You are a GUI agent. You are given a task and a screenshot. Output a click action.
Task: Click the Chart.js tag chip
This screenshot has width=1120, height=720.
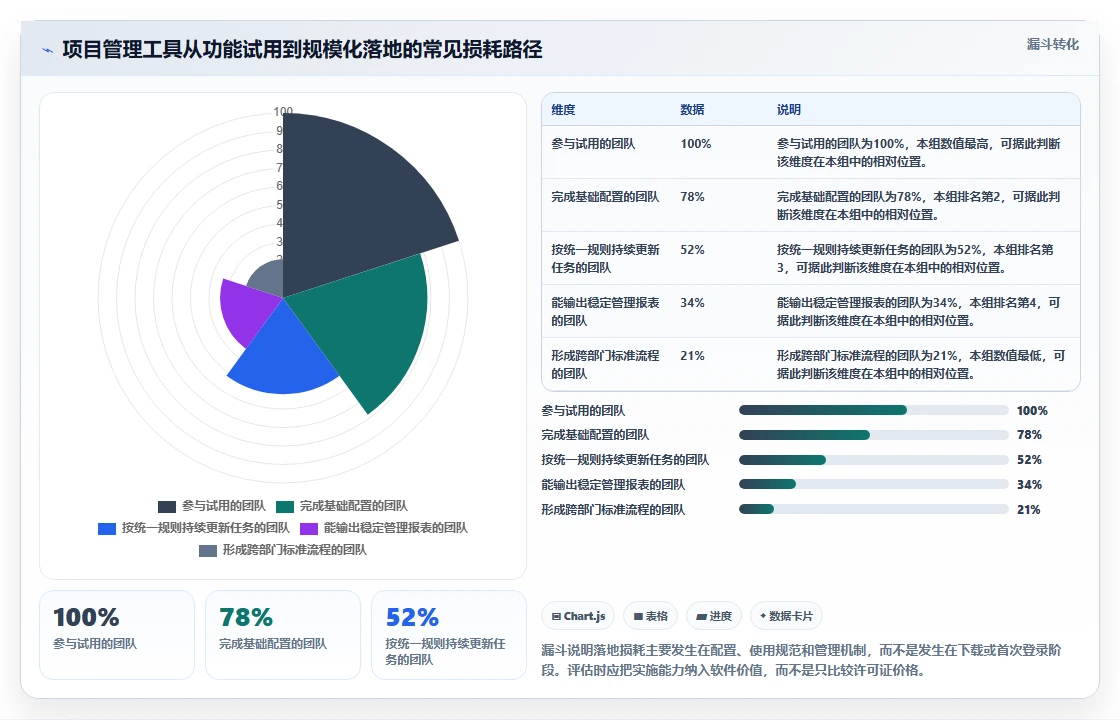click(x=579, y=616)
